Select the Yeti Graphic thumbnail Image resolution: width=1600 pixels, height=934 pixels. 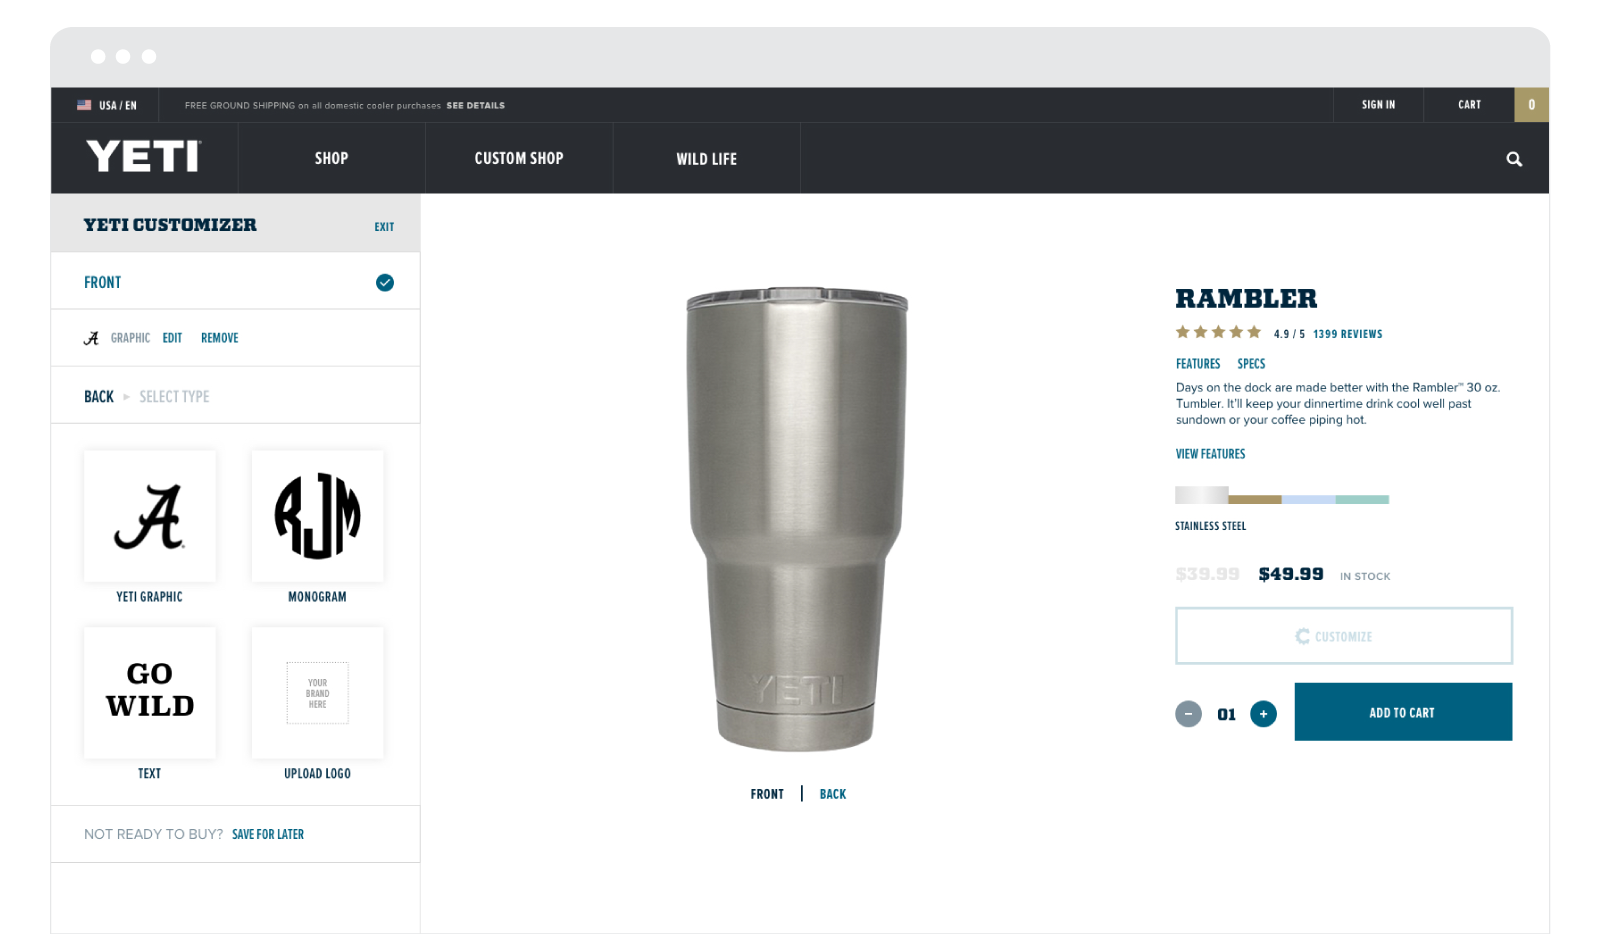[150, 516]
